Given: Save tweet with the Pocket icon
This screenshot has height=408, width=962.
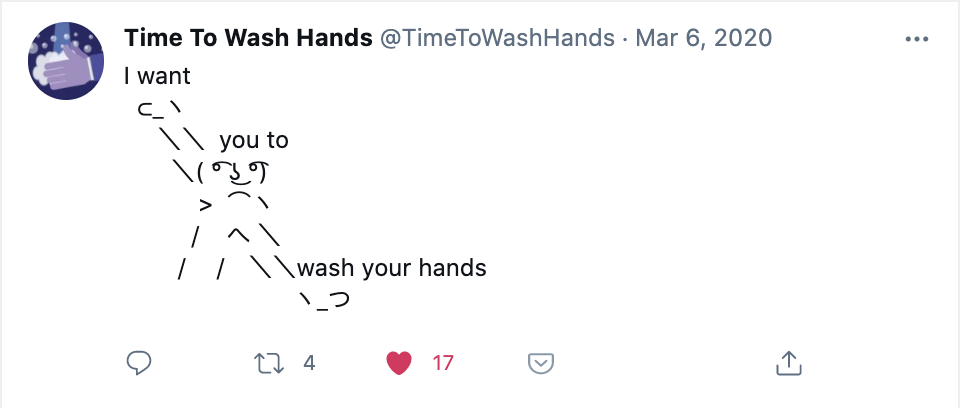Looking at the screenshot, I should pos(541,363).
